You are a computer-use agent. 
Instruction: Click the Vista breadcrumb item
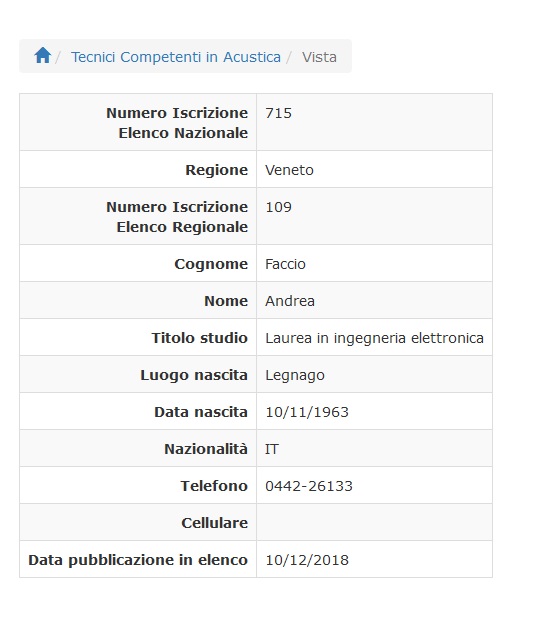319,57
